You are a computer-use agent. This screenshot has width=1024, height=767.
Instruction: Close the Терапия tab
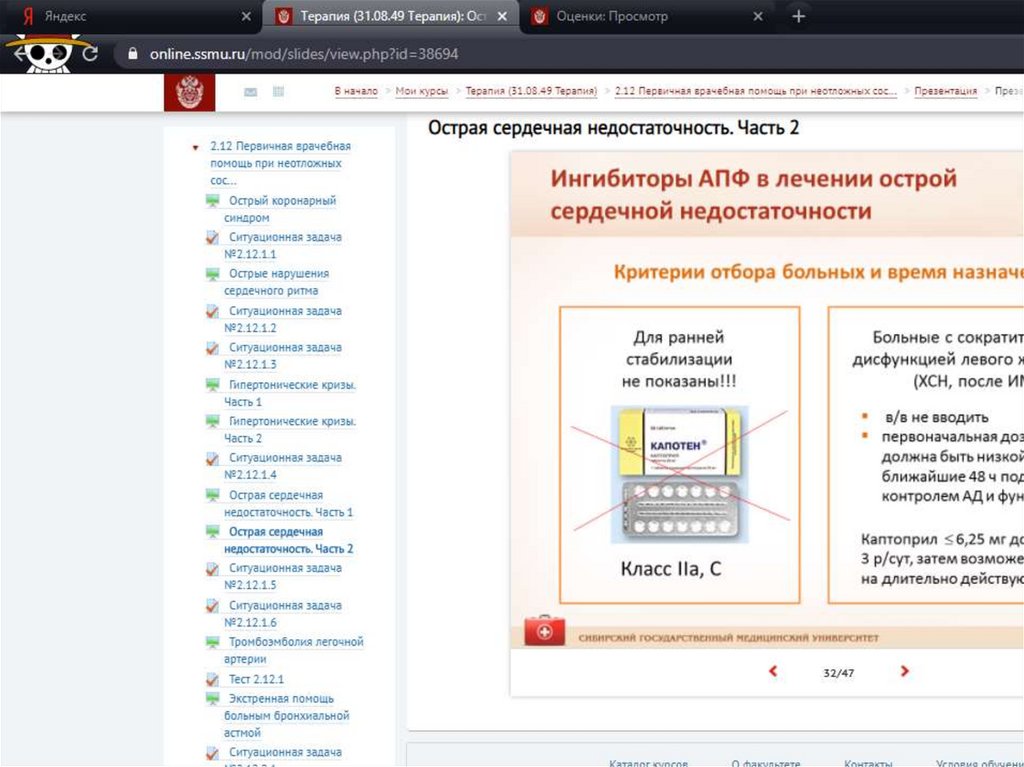click(502, 16)
